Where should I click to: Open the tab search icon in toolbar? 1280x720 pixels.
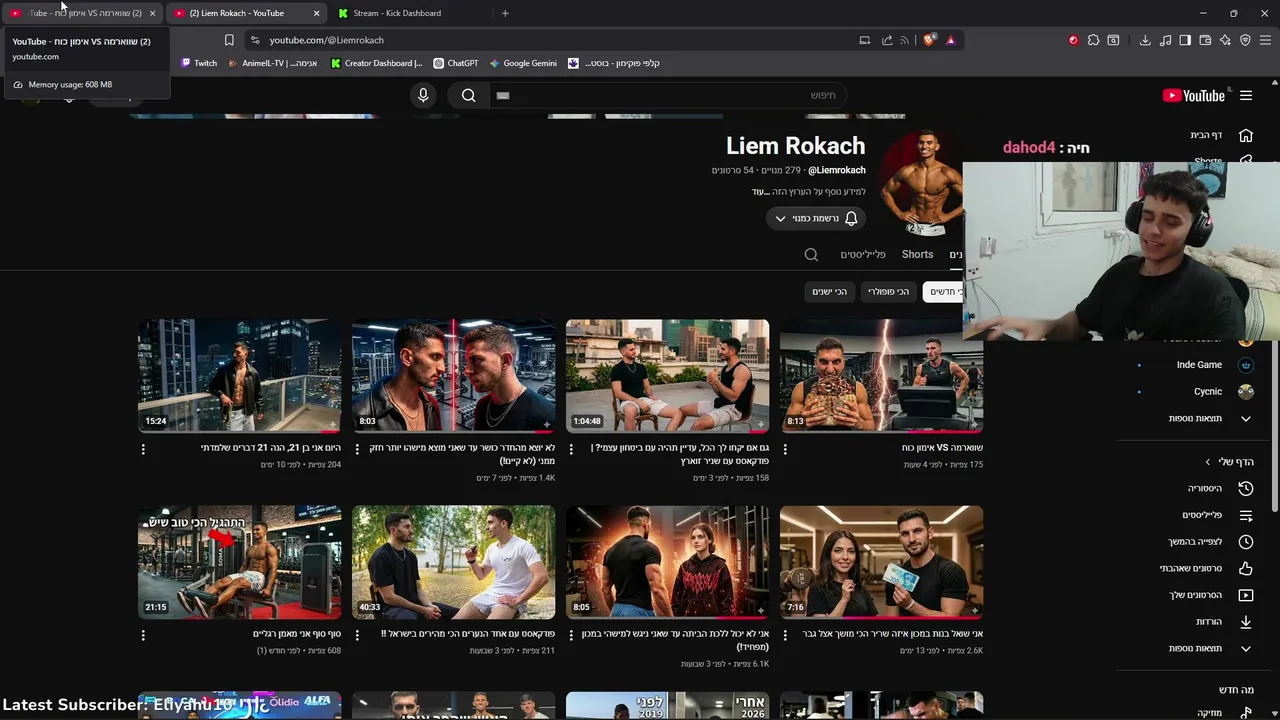coord(1113,40)
